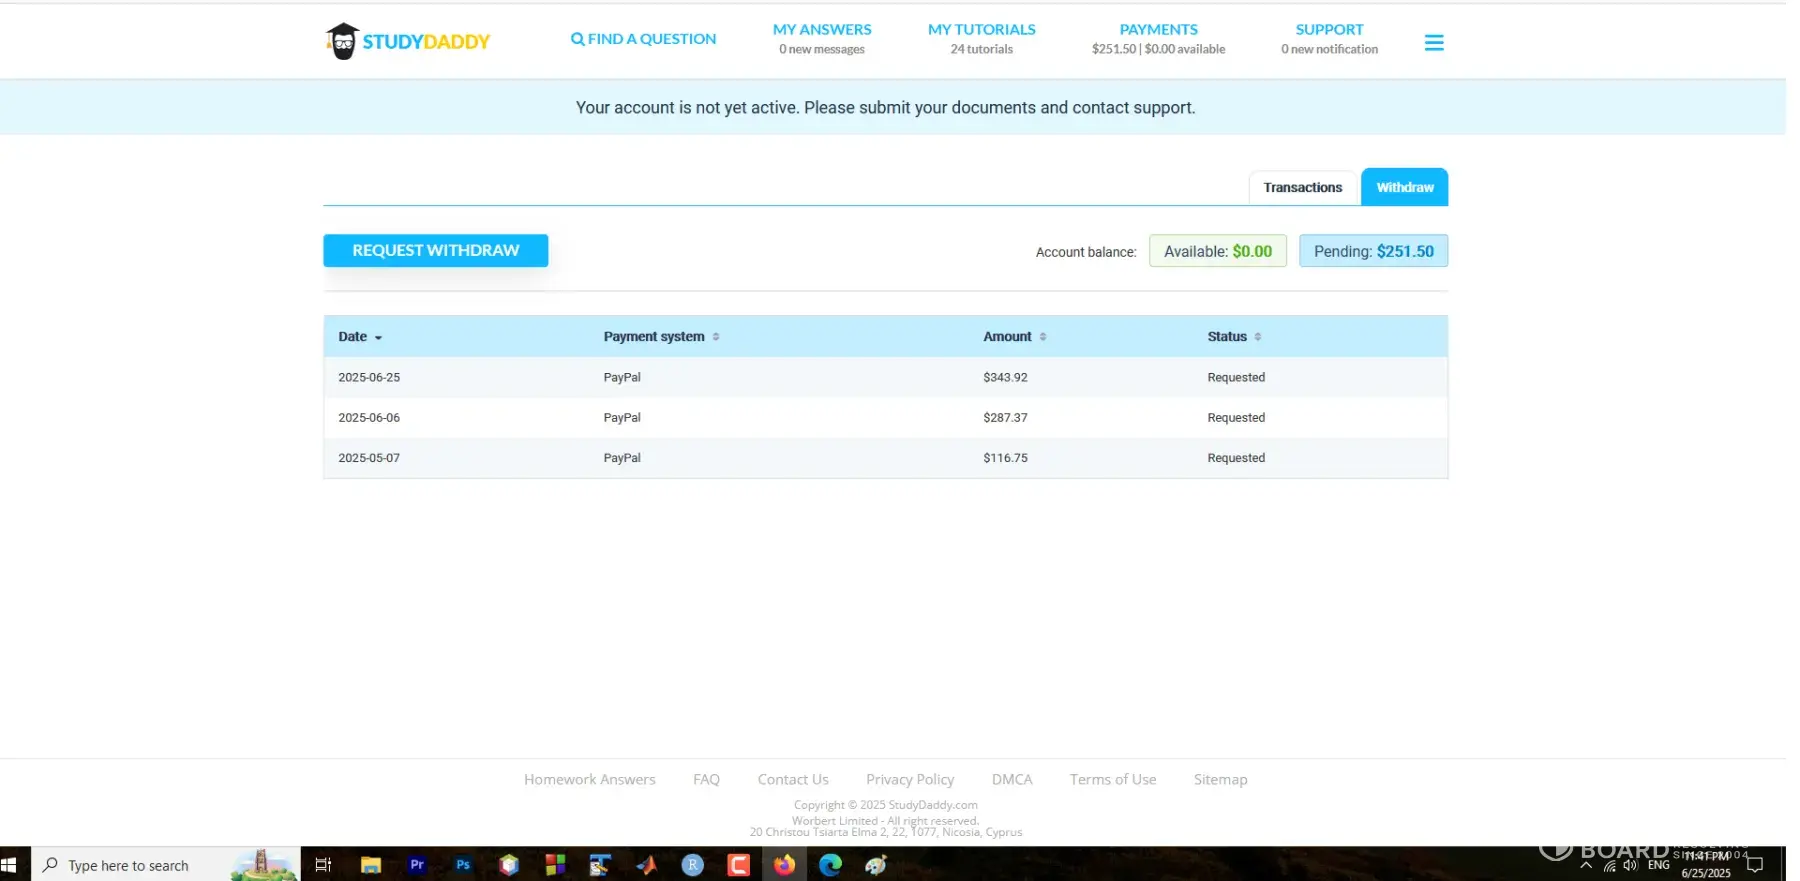Select the Withdraw tab
Viewport: 1800px width, 881px height.
pyautogui.click(x=1404, y=188)
